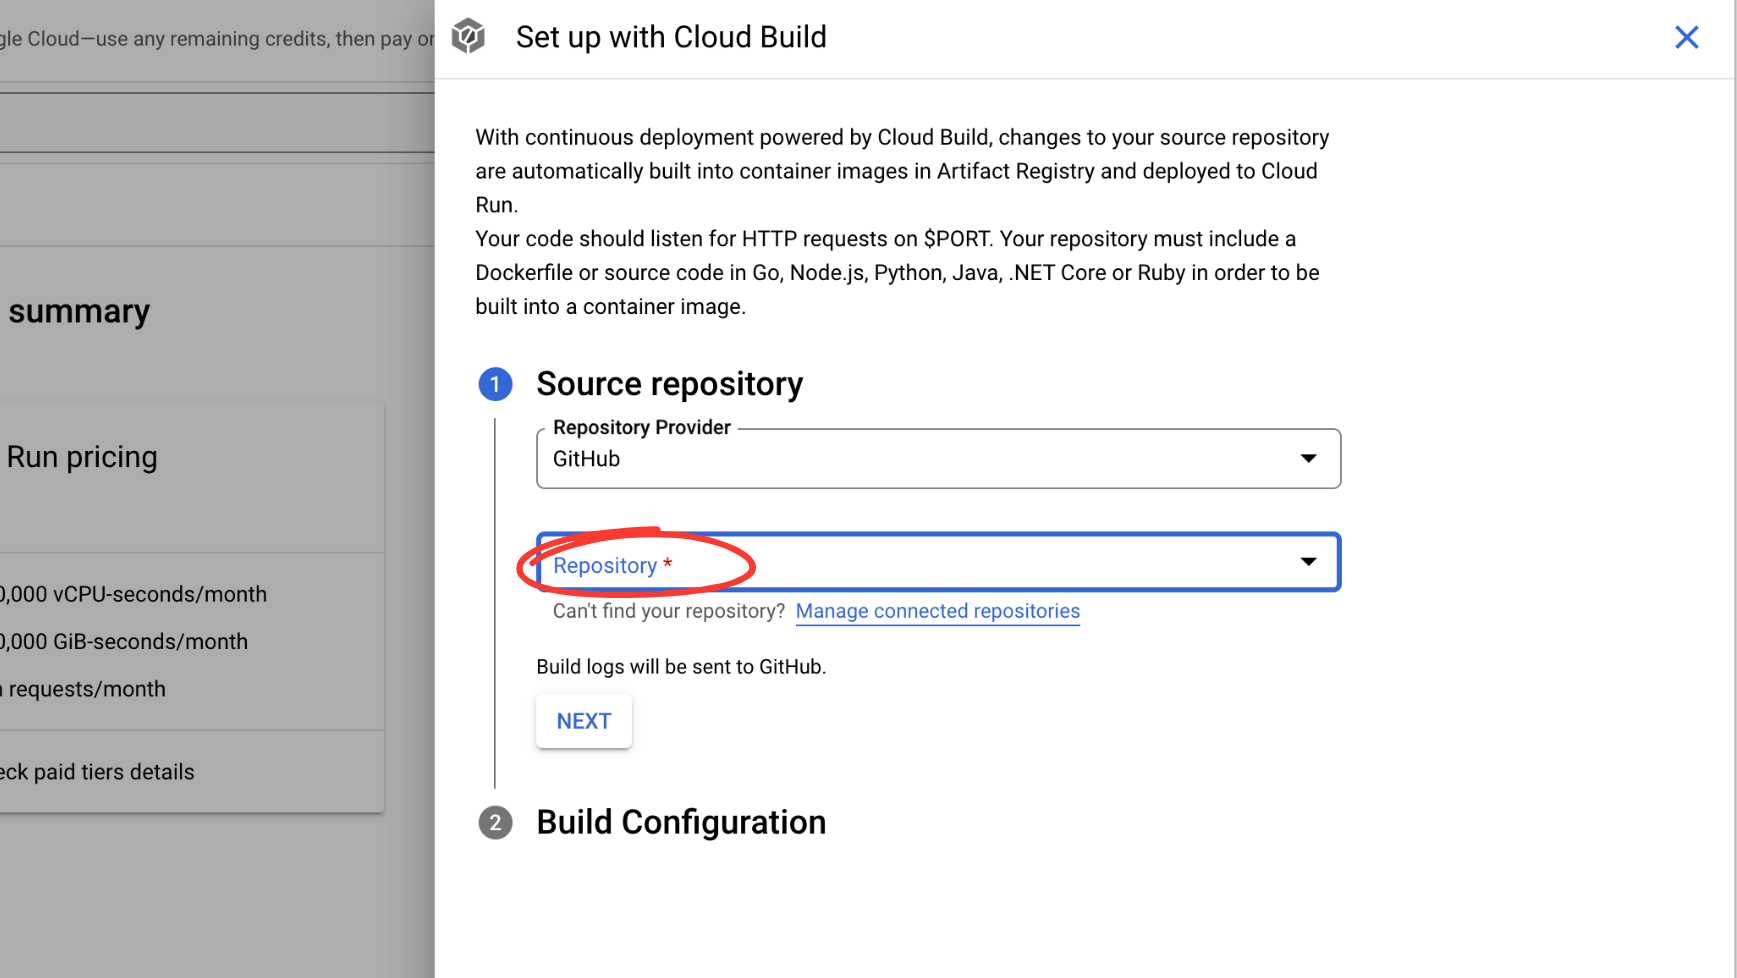Open the Repository dropdown
The width and height of the screenshot is (1737, 978).
[x=938, y=562]
